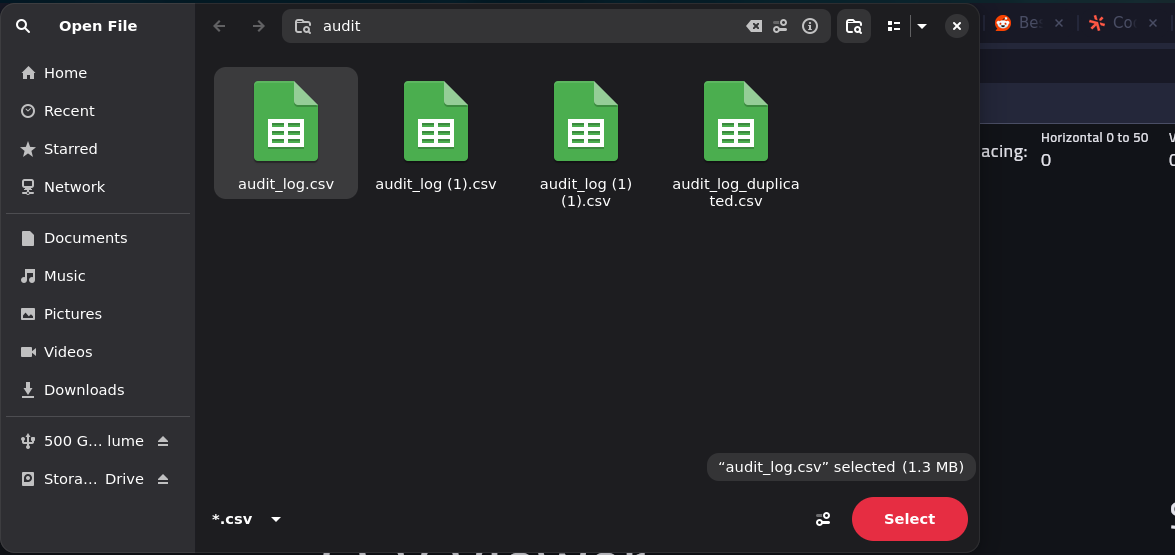Go forward with the right arrow
This screenshot has width=1175, height=555.
tap(259, 26)
